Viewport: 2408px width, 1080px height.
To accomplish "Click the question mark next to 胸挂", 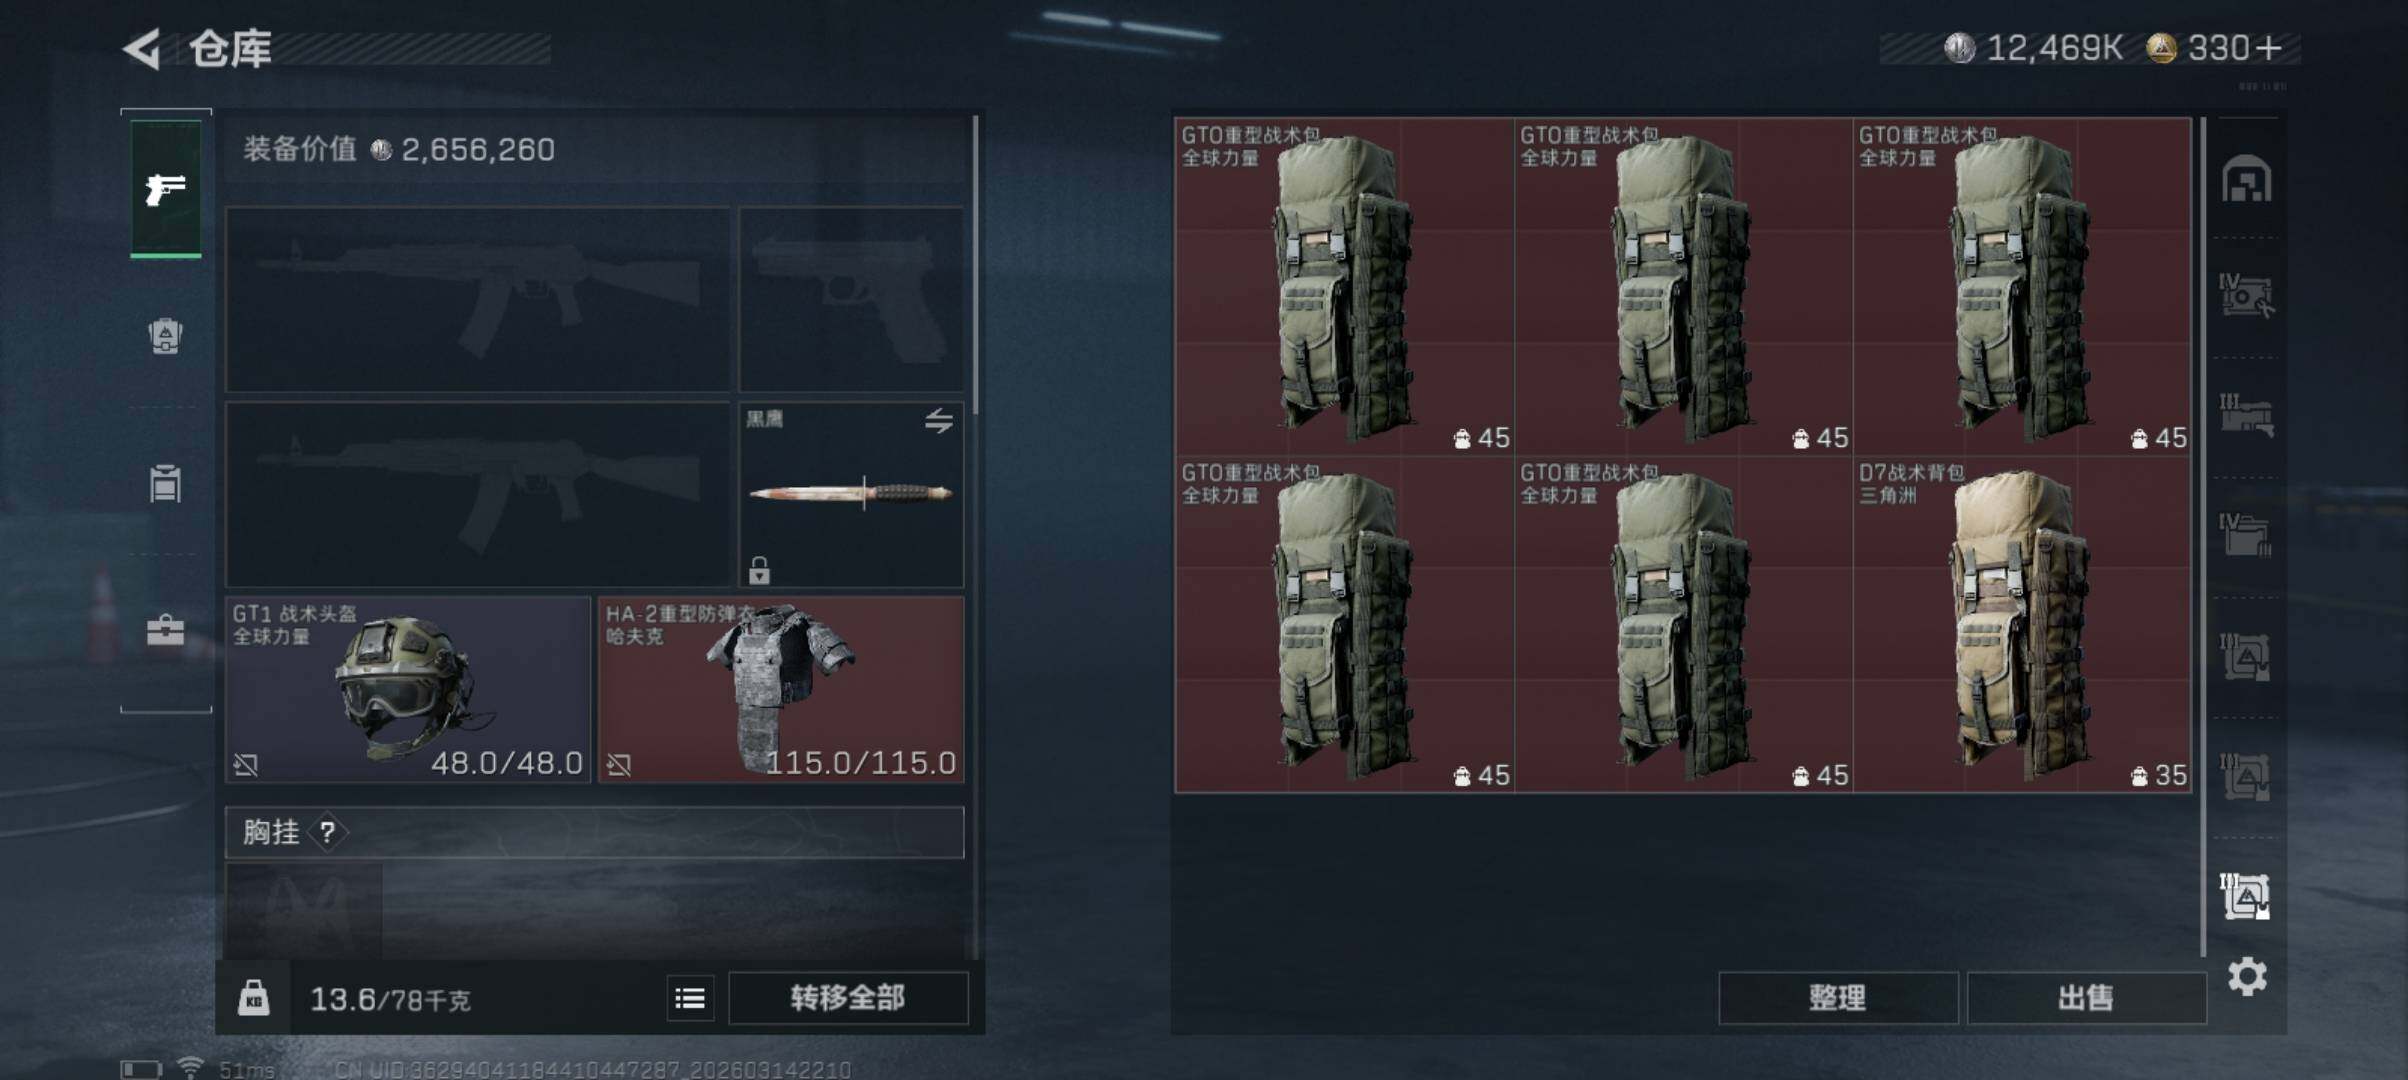I will [x=327, y=832].
